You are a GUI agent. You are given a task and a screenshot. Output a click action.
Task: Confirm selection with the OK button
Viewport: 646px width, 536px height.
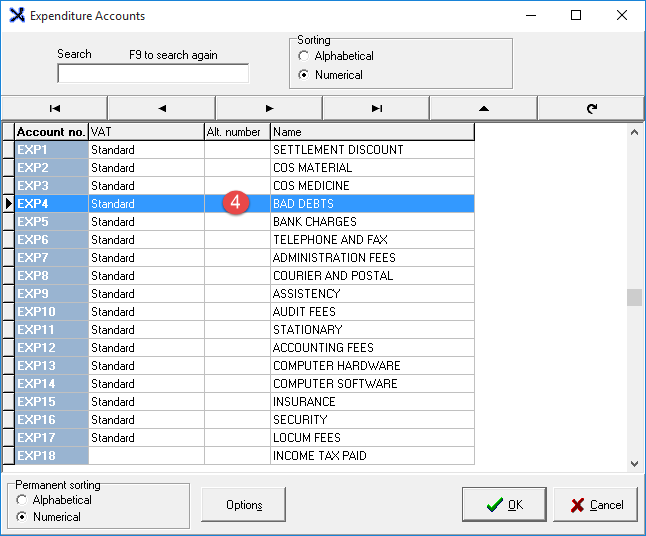pyautogui.click(x=504, y=505)
